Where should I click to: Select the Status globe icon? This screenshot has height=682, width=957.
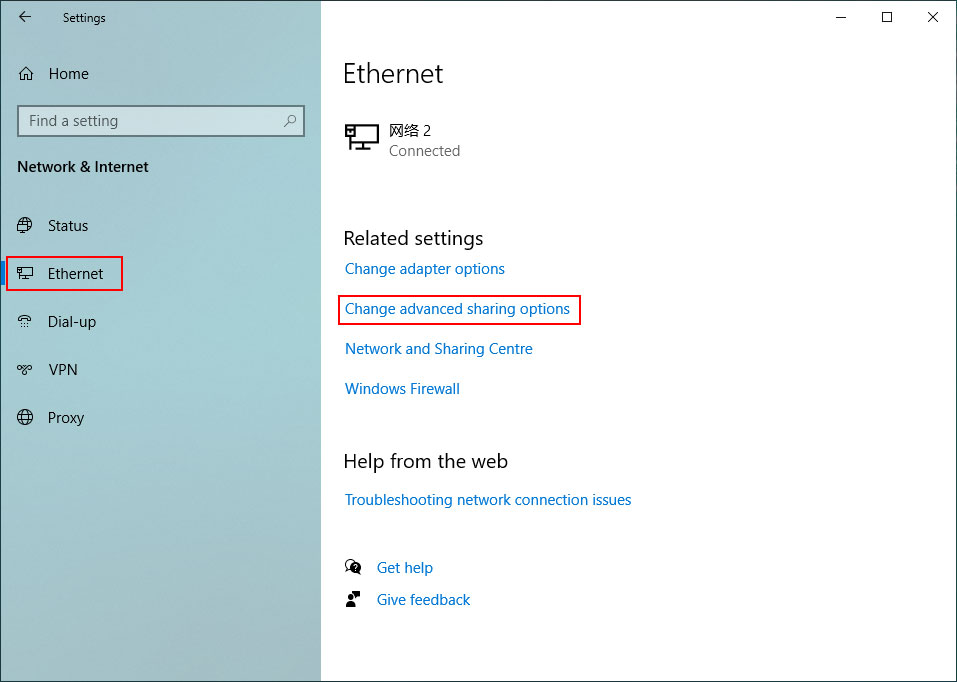point(25,225)
